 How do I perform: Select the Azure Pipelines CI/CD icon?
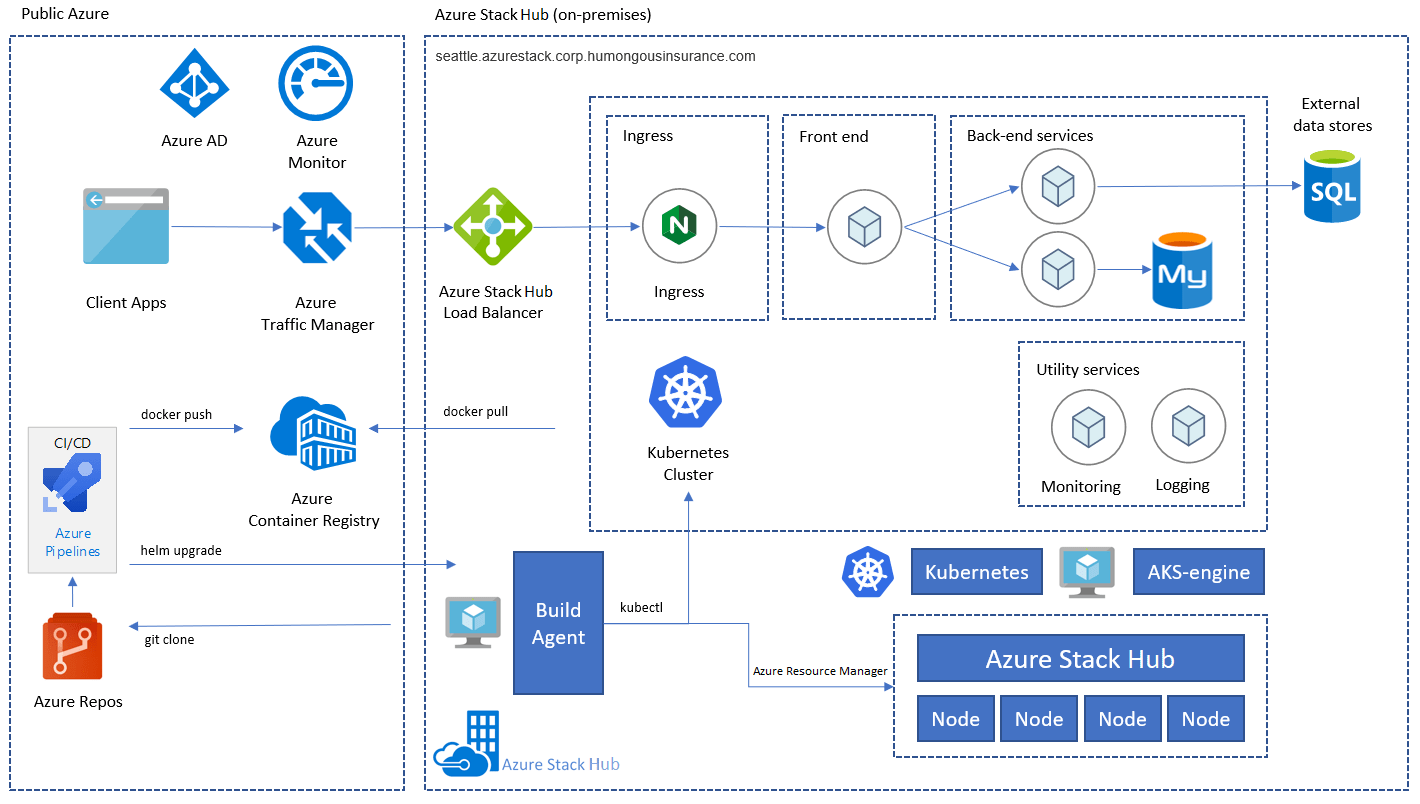click(72, 485)
